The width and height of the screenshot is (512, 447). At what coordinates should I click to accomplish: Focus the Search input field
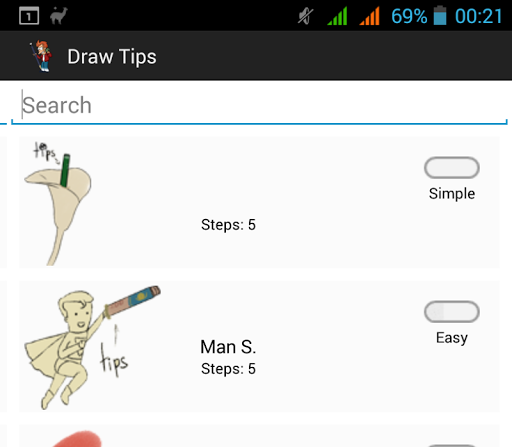(x=259, y=106)
